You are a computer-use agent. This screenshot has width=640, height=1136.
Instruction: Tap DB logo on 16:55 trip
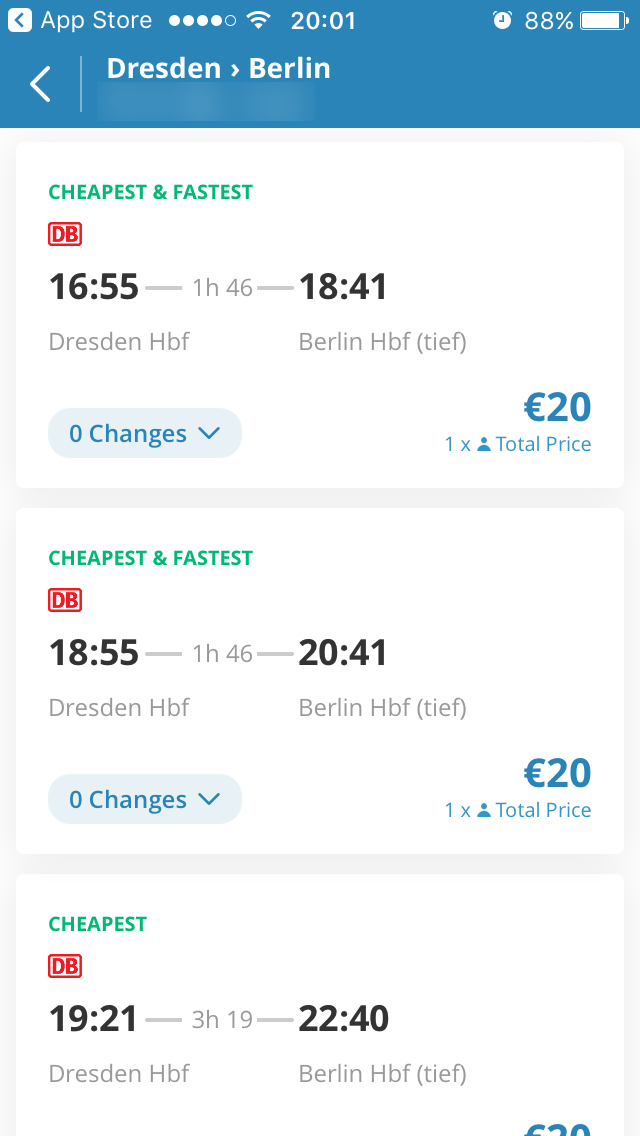[x=65, y=234]
